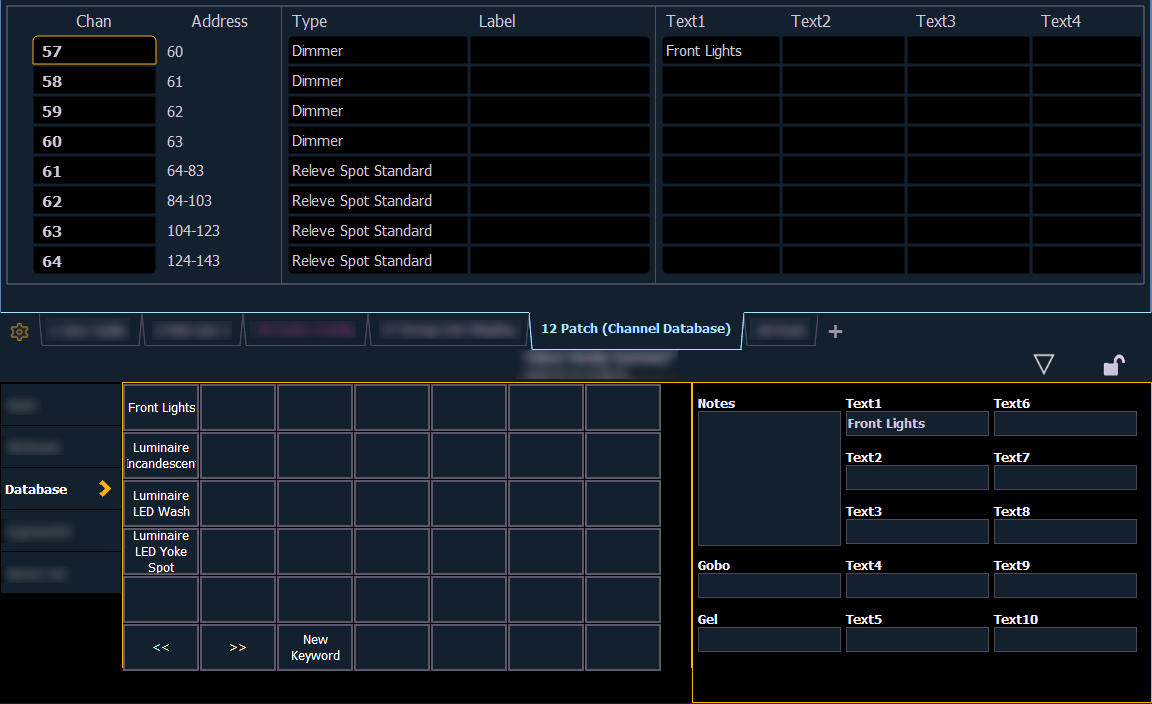Click the Text3 column header in the table
The height and width of the screenshot is (704, 1152).
[935, 21]
